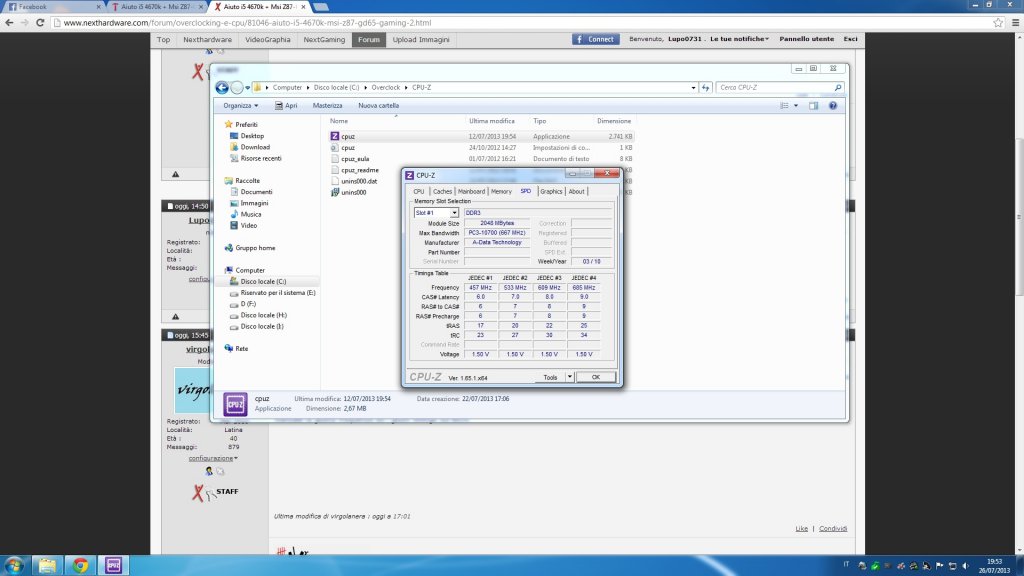The width and height of the screenshot is (1024, 576).
Task: Open the view options dropdown arrow
Action: pyautogui.click(x=795, y=106)
